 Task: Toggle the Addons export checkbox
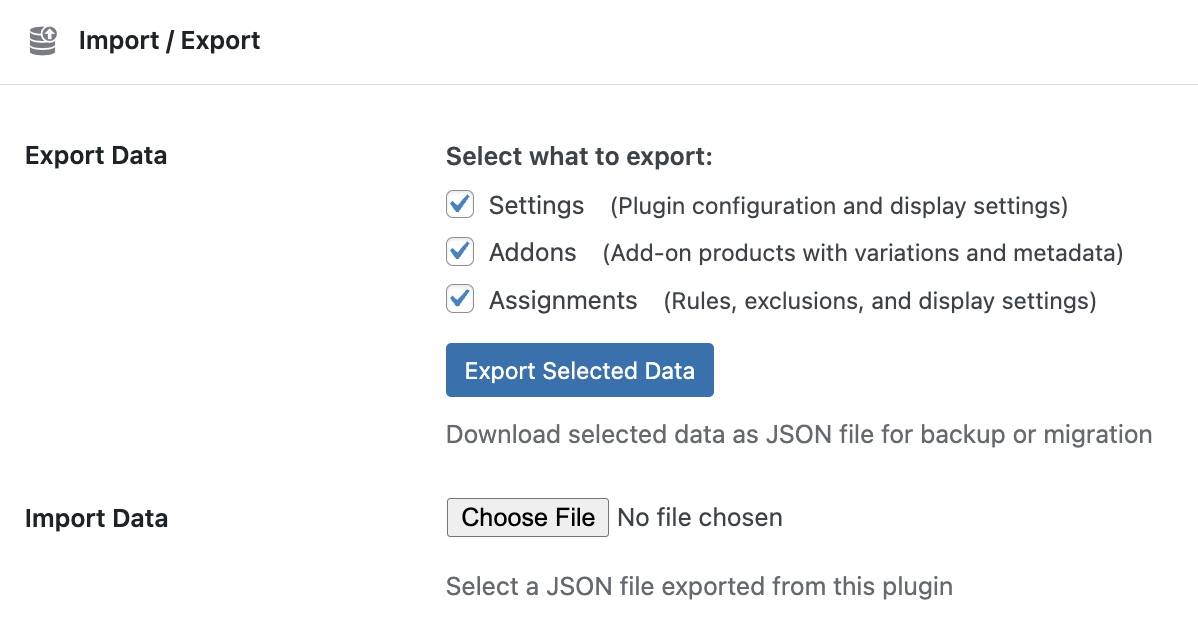460,251
